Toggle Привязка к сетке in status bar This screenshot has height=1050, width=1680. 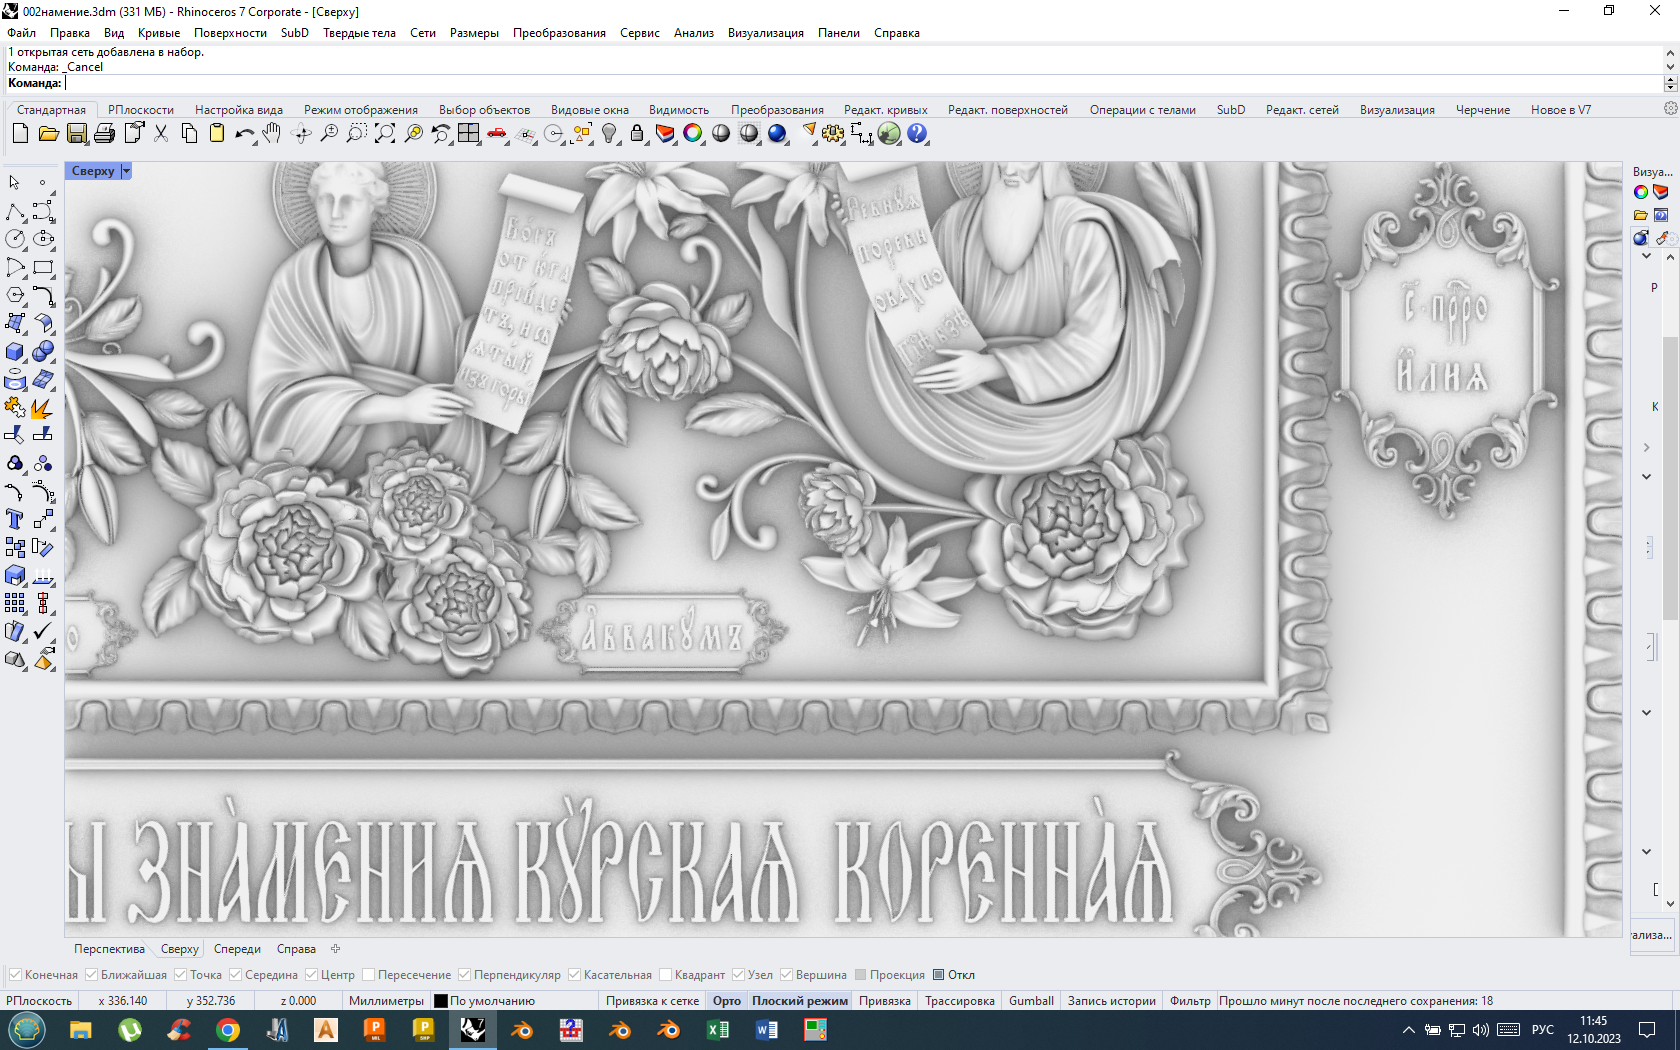click(652, 1001)
